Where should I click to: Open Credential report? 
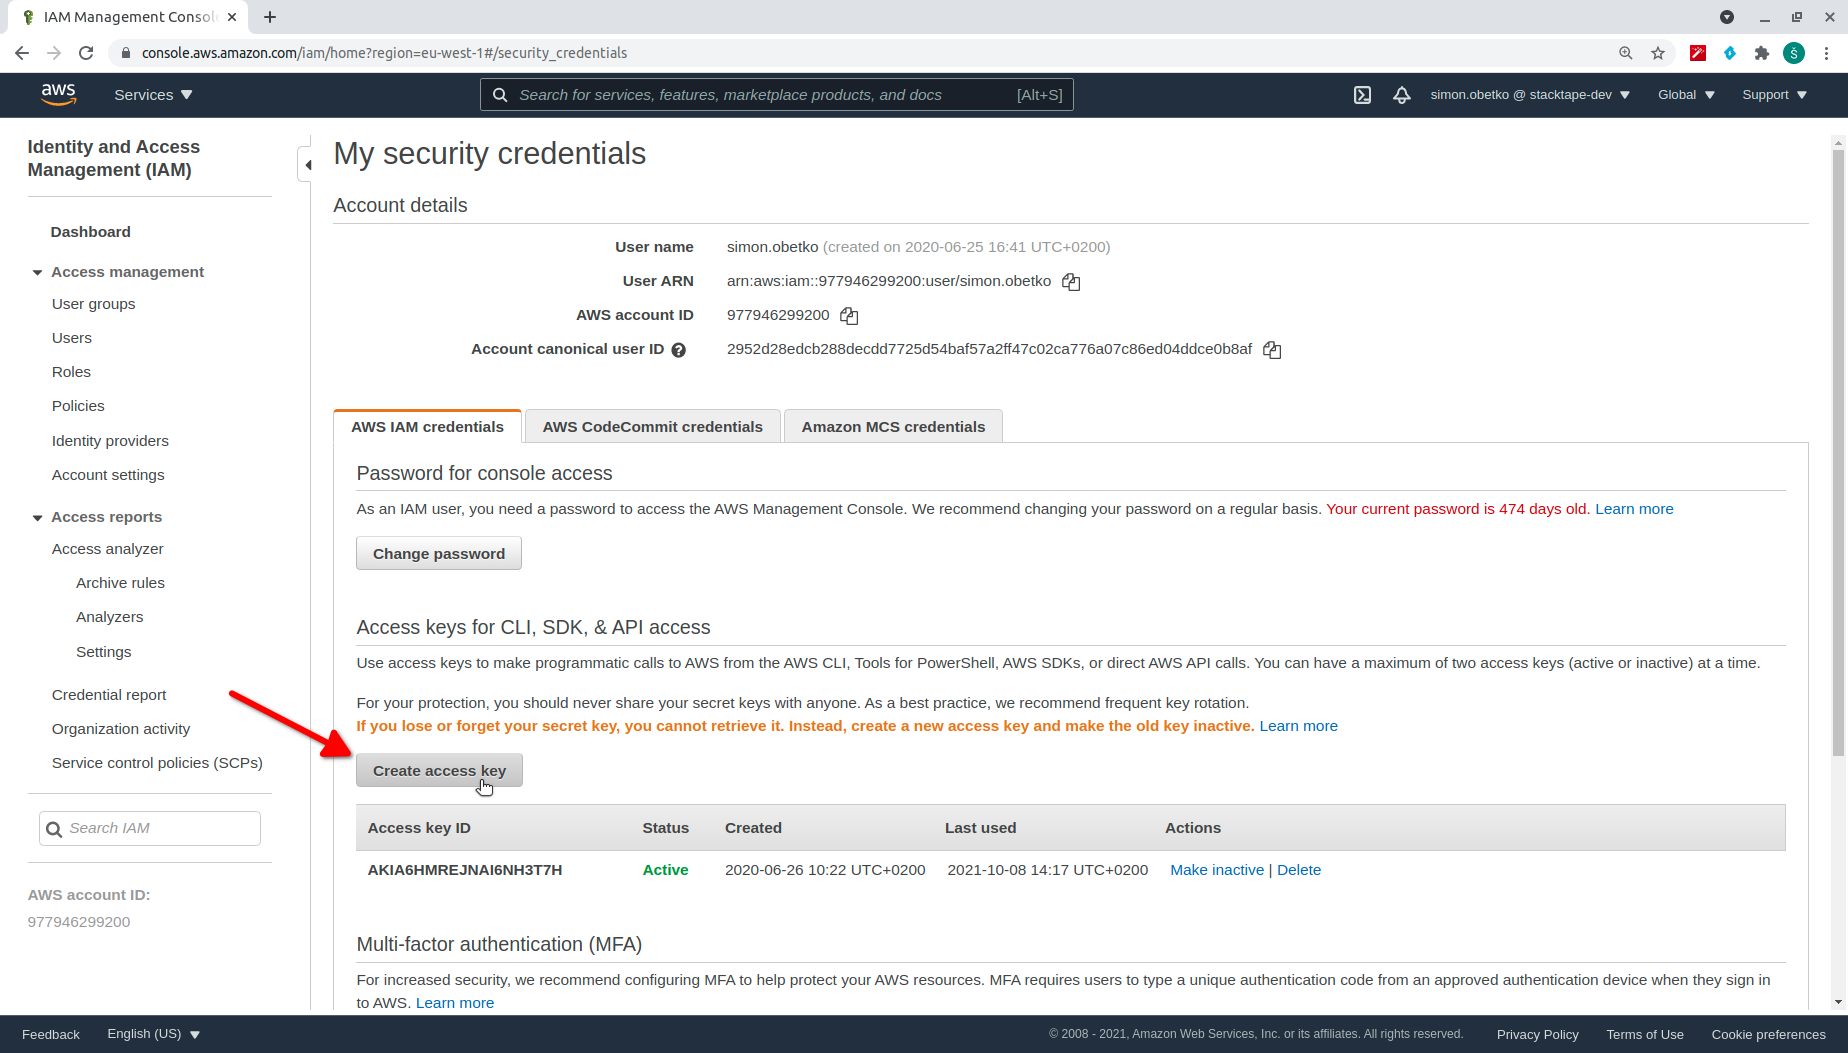click(109, 695)
